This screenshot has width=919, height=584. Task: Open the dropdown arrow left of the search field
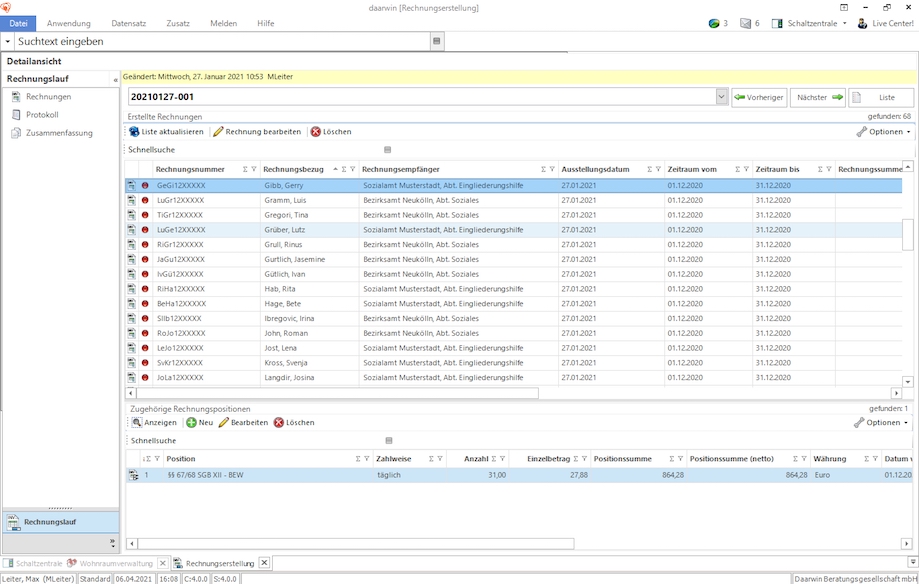tap(8, 42)
